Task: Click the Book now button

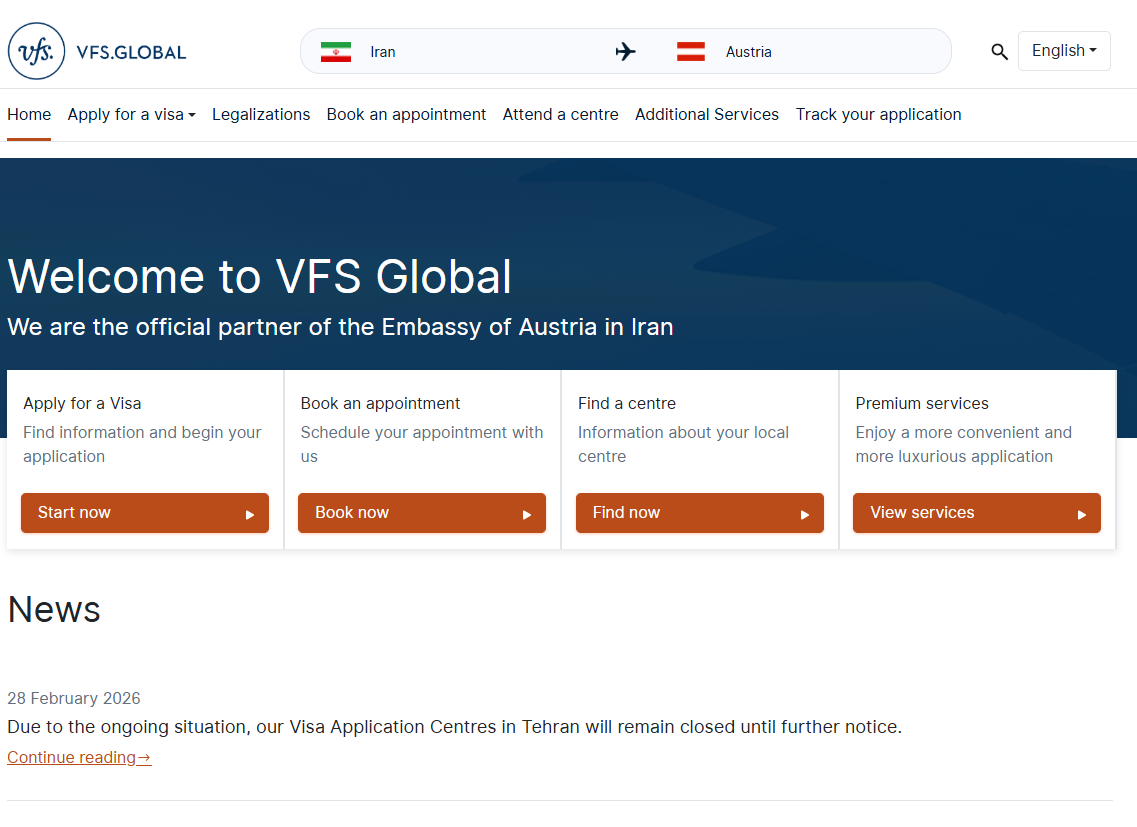Action: (422, 513)
